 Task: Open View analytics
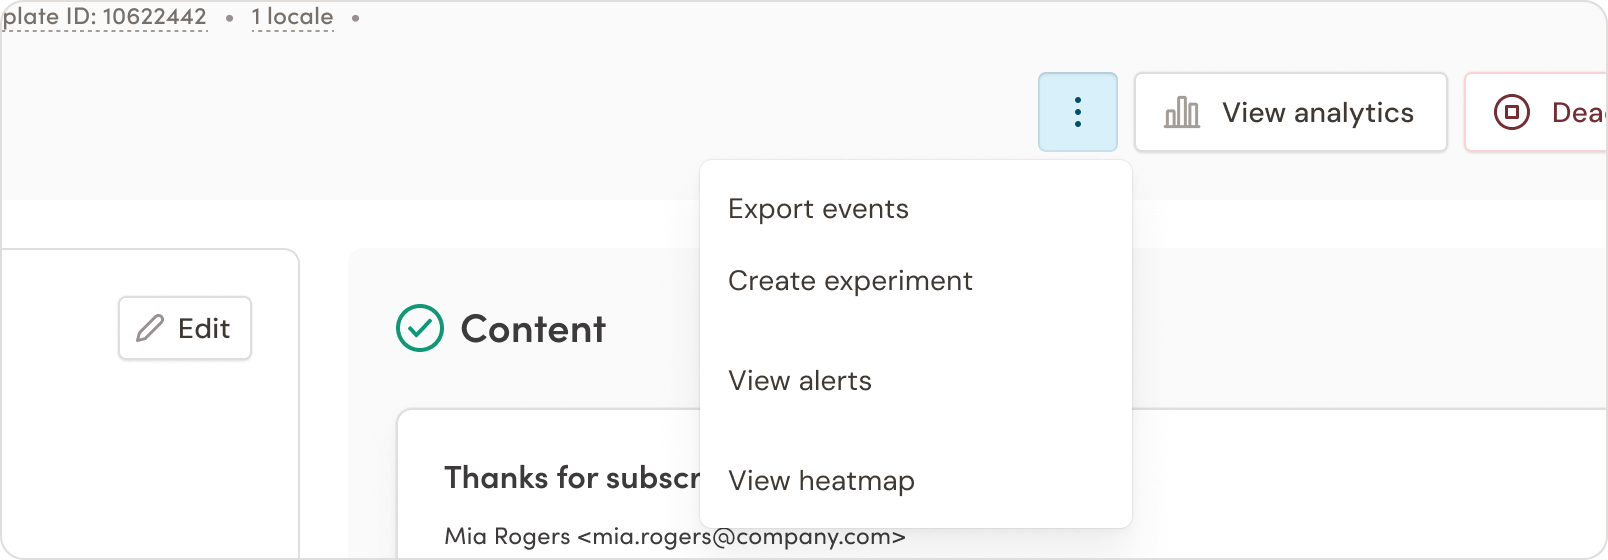(1291, 112)
